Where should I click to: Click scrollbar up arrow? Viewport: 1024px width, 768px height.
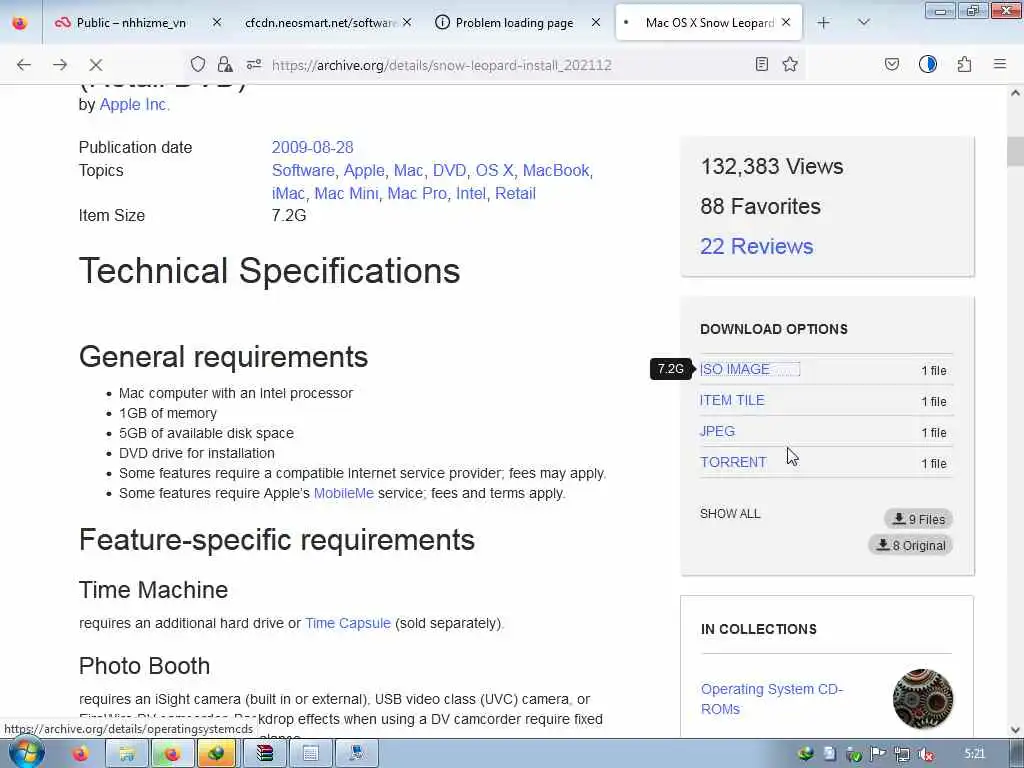1015,93
